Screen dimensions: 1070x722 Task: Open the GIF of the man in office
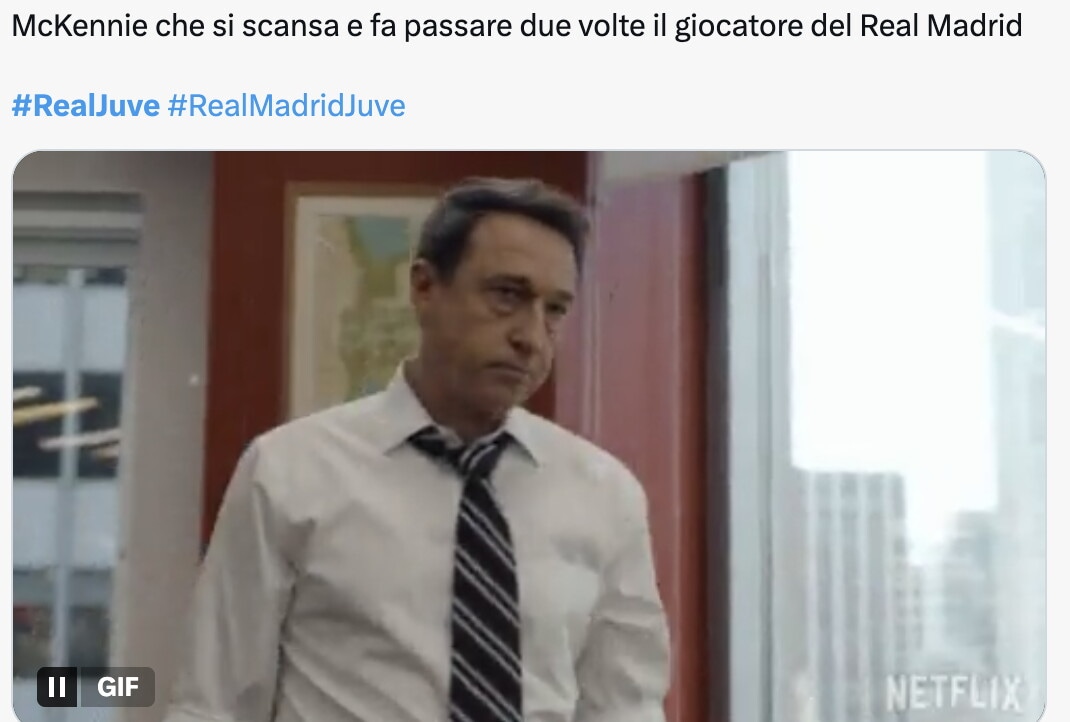click(x=529, y=436)
